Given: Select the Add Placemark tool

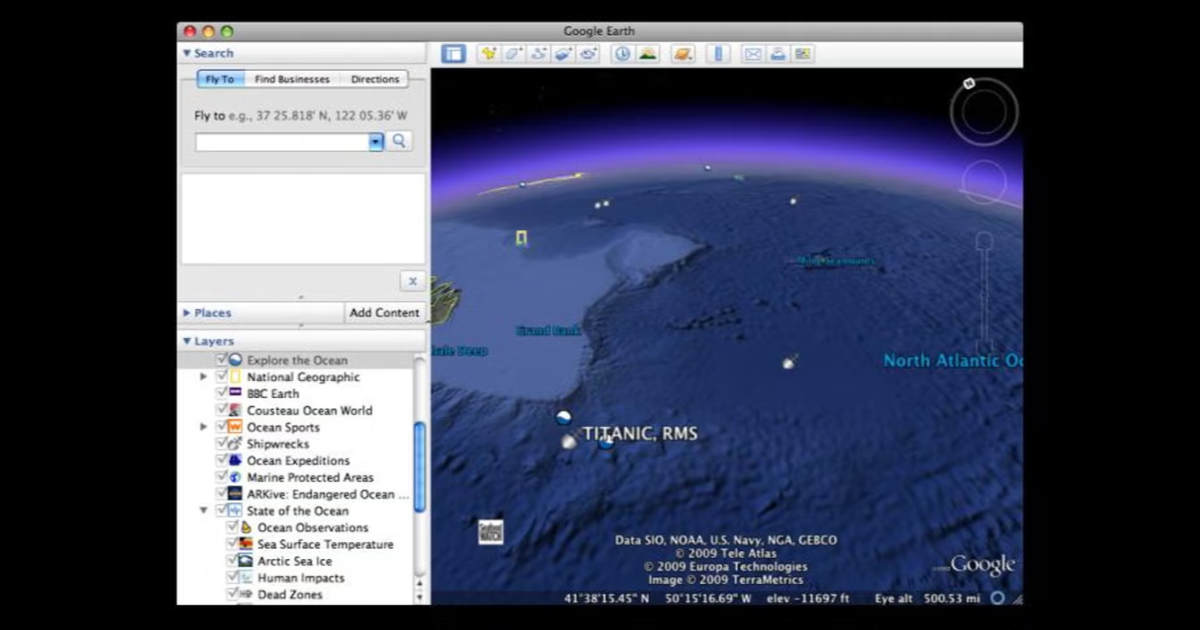Looking at the screenshot, I should pos(487,54).
